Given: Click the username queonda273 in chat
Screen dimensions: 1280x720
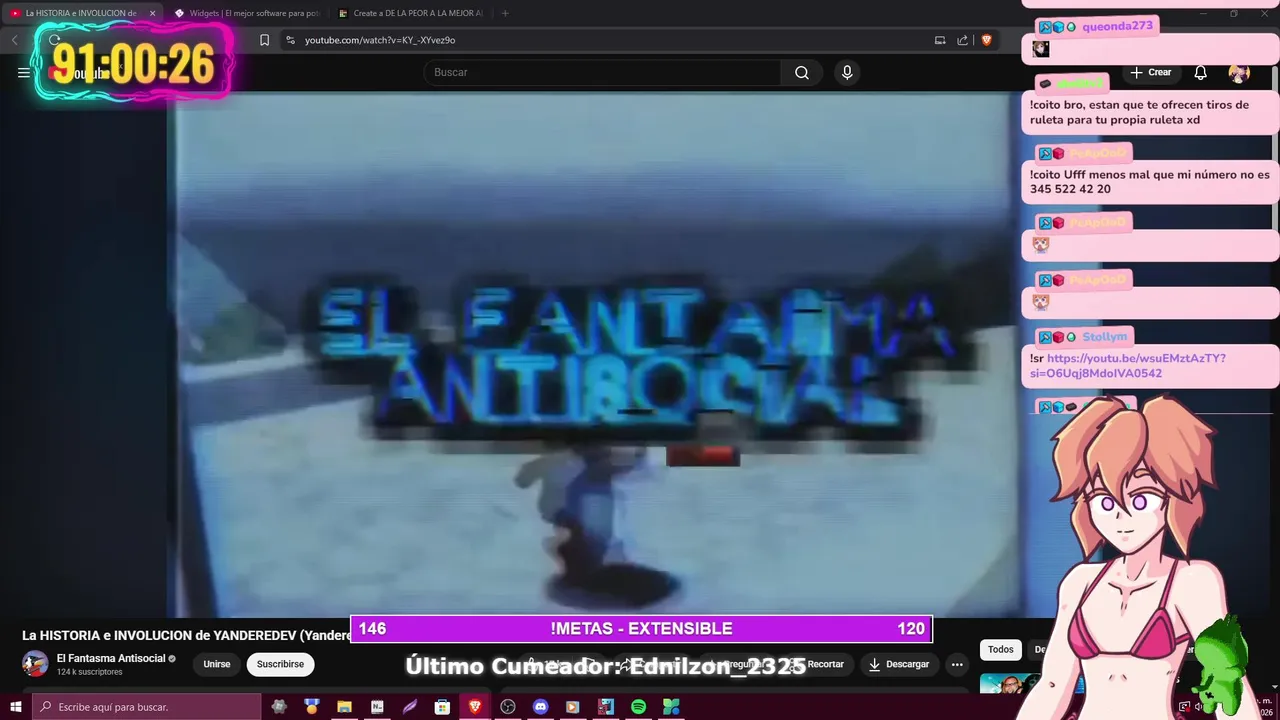Looking at the screenshot, I should click(x=1117, y=26).
